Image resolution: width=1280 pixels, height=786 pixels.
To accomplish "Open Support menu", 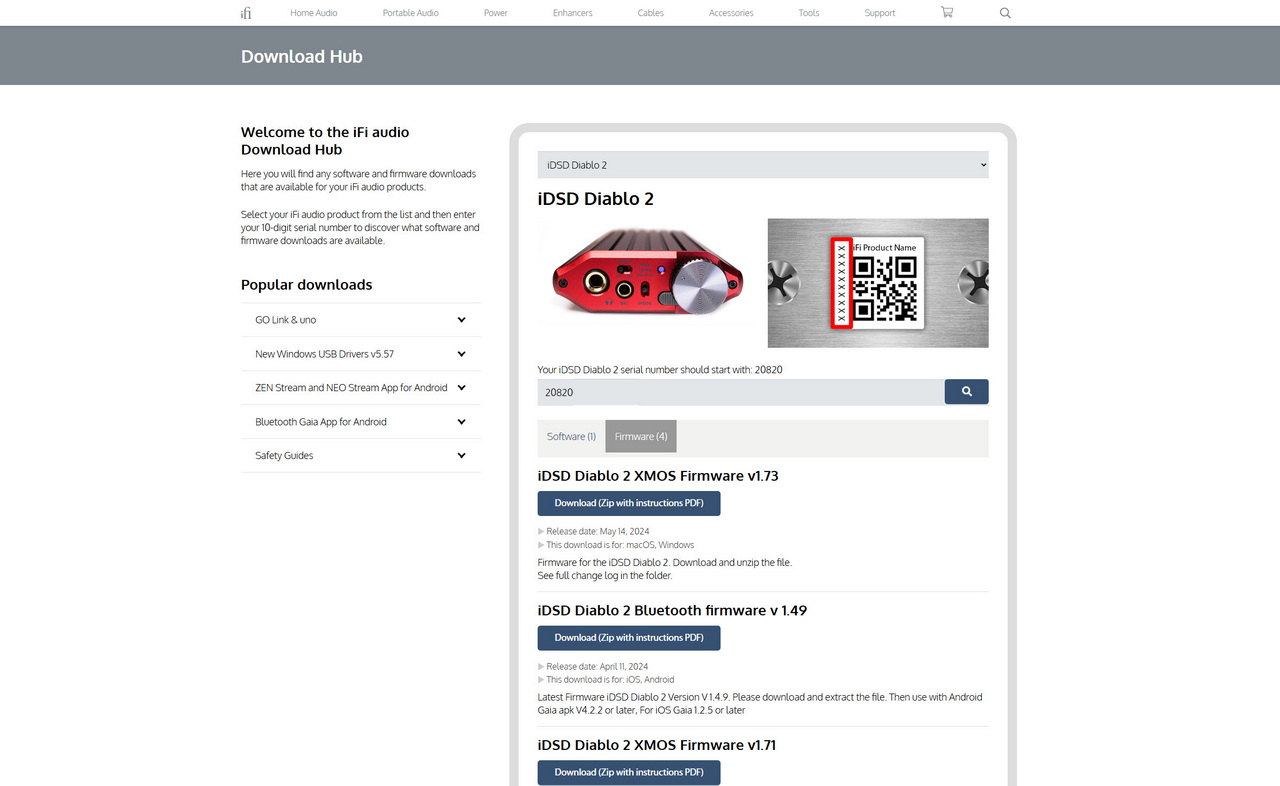I will click(x=880, y=13).
